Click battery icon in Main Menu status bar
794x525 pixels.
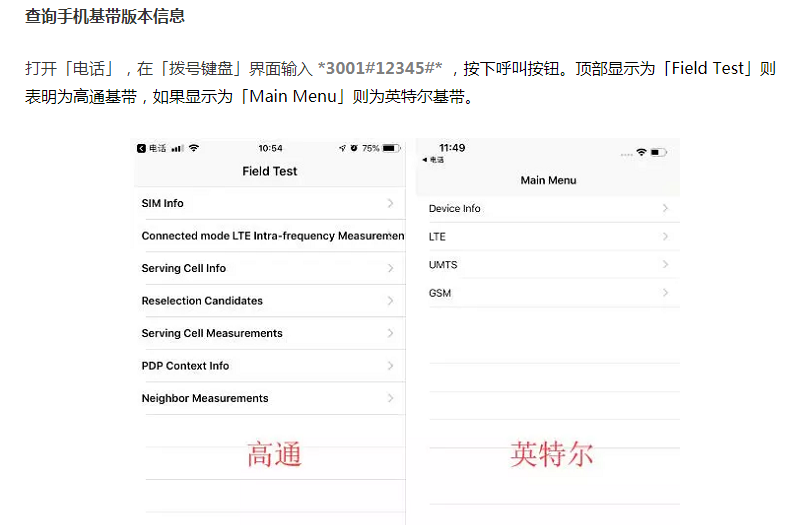tap(658, 152)
